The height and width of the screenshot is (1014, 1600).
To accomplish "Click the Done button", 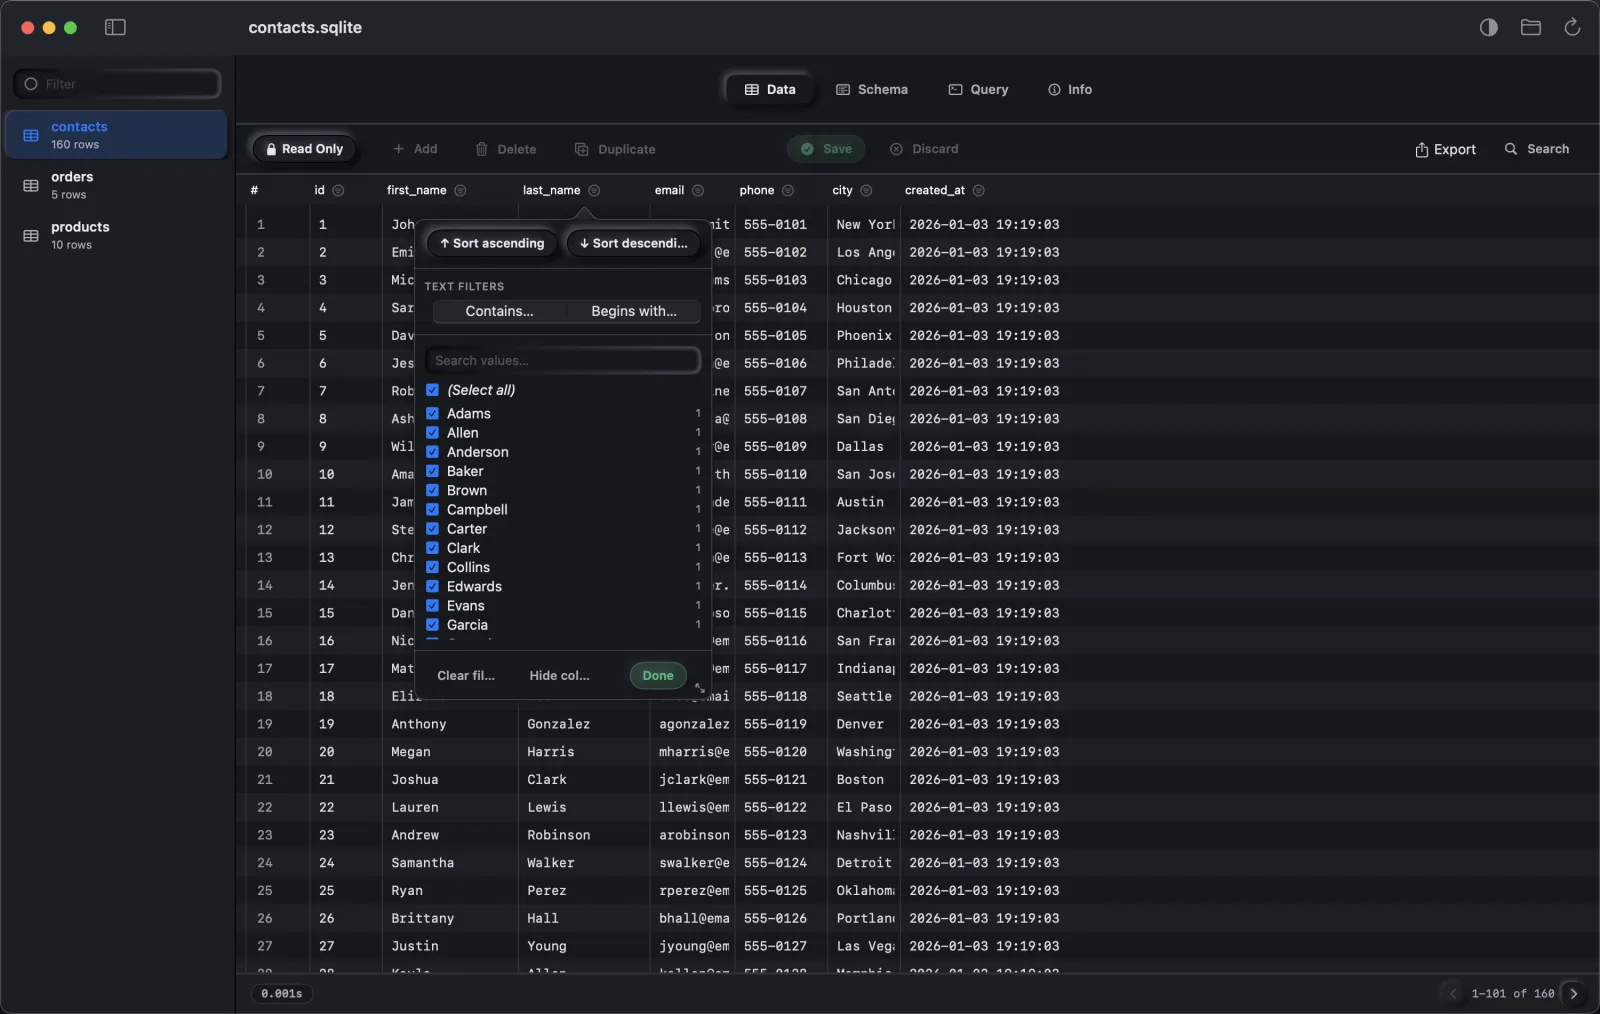I will tap(658, 675).
